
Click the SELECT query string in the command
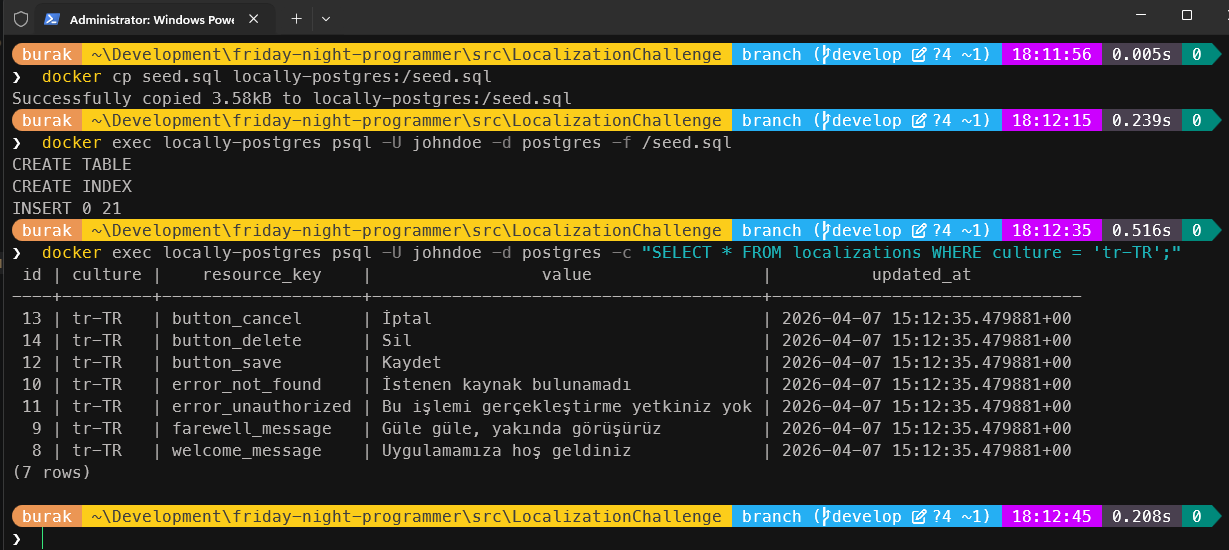point(912,253)
